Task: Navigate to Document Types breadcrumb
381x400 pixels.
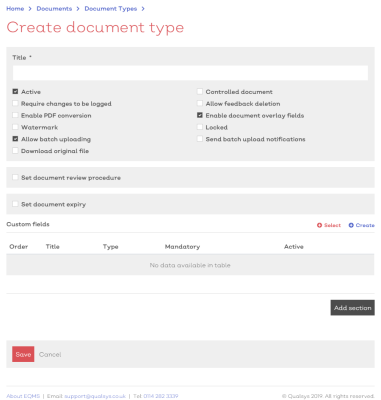Action: pyautogui.click(x=111, y=9)
